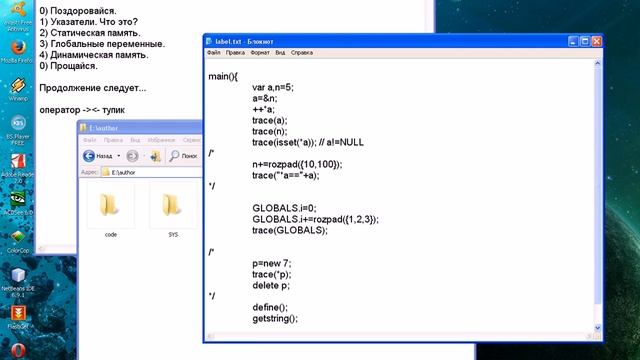Select the code folder in Explorer
640x360 pixels.
point(110,211)
